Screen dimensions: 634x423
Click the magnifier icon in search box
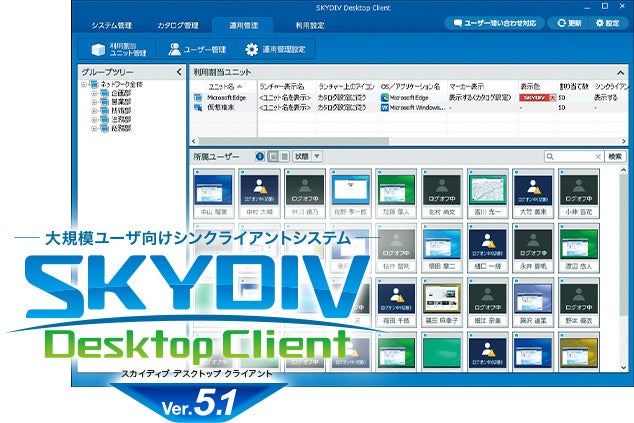click(550, 157)
